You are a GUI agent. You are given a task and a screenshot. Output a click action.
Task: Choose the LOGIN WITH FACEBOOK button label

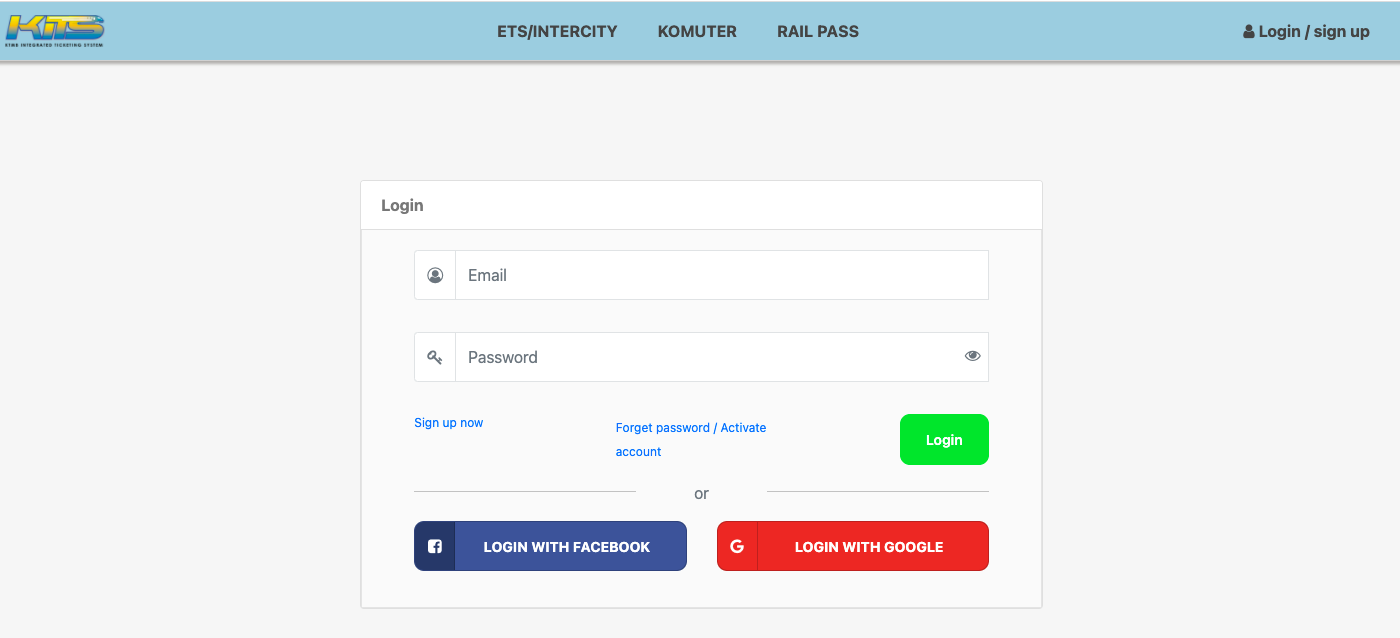[566, 547]
